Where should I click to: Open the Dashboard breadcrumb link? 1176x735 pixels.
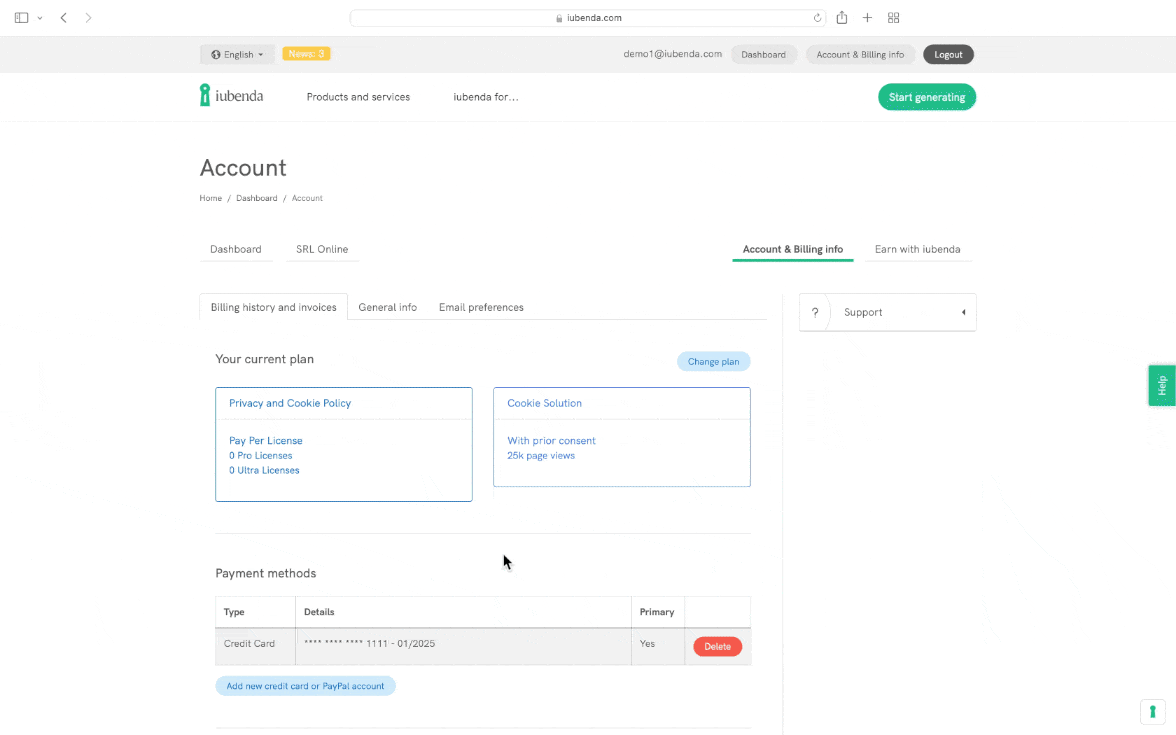click(256, 198)
